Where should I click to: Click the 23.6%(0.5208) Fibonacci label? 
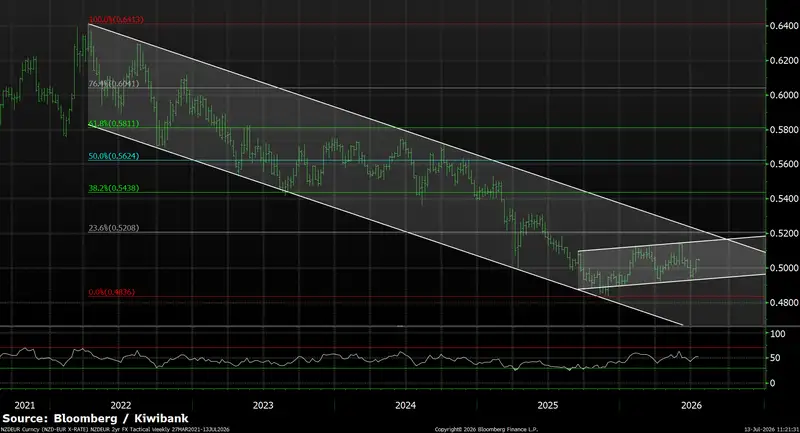coord(113,228)
